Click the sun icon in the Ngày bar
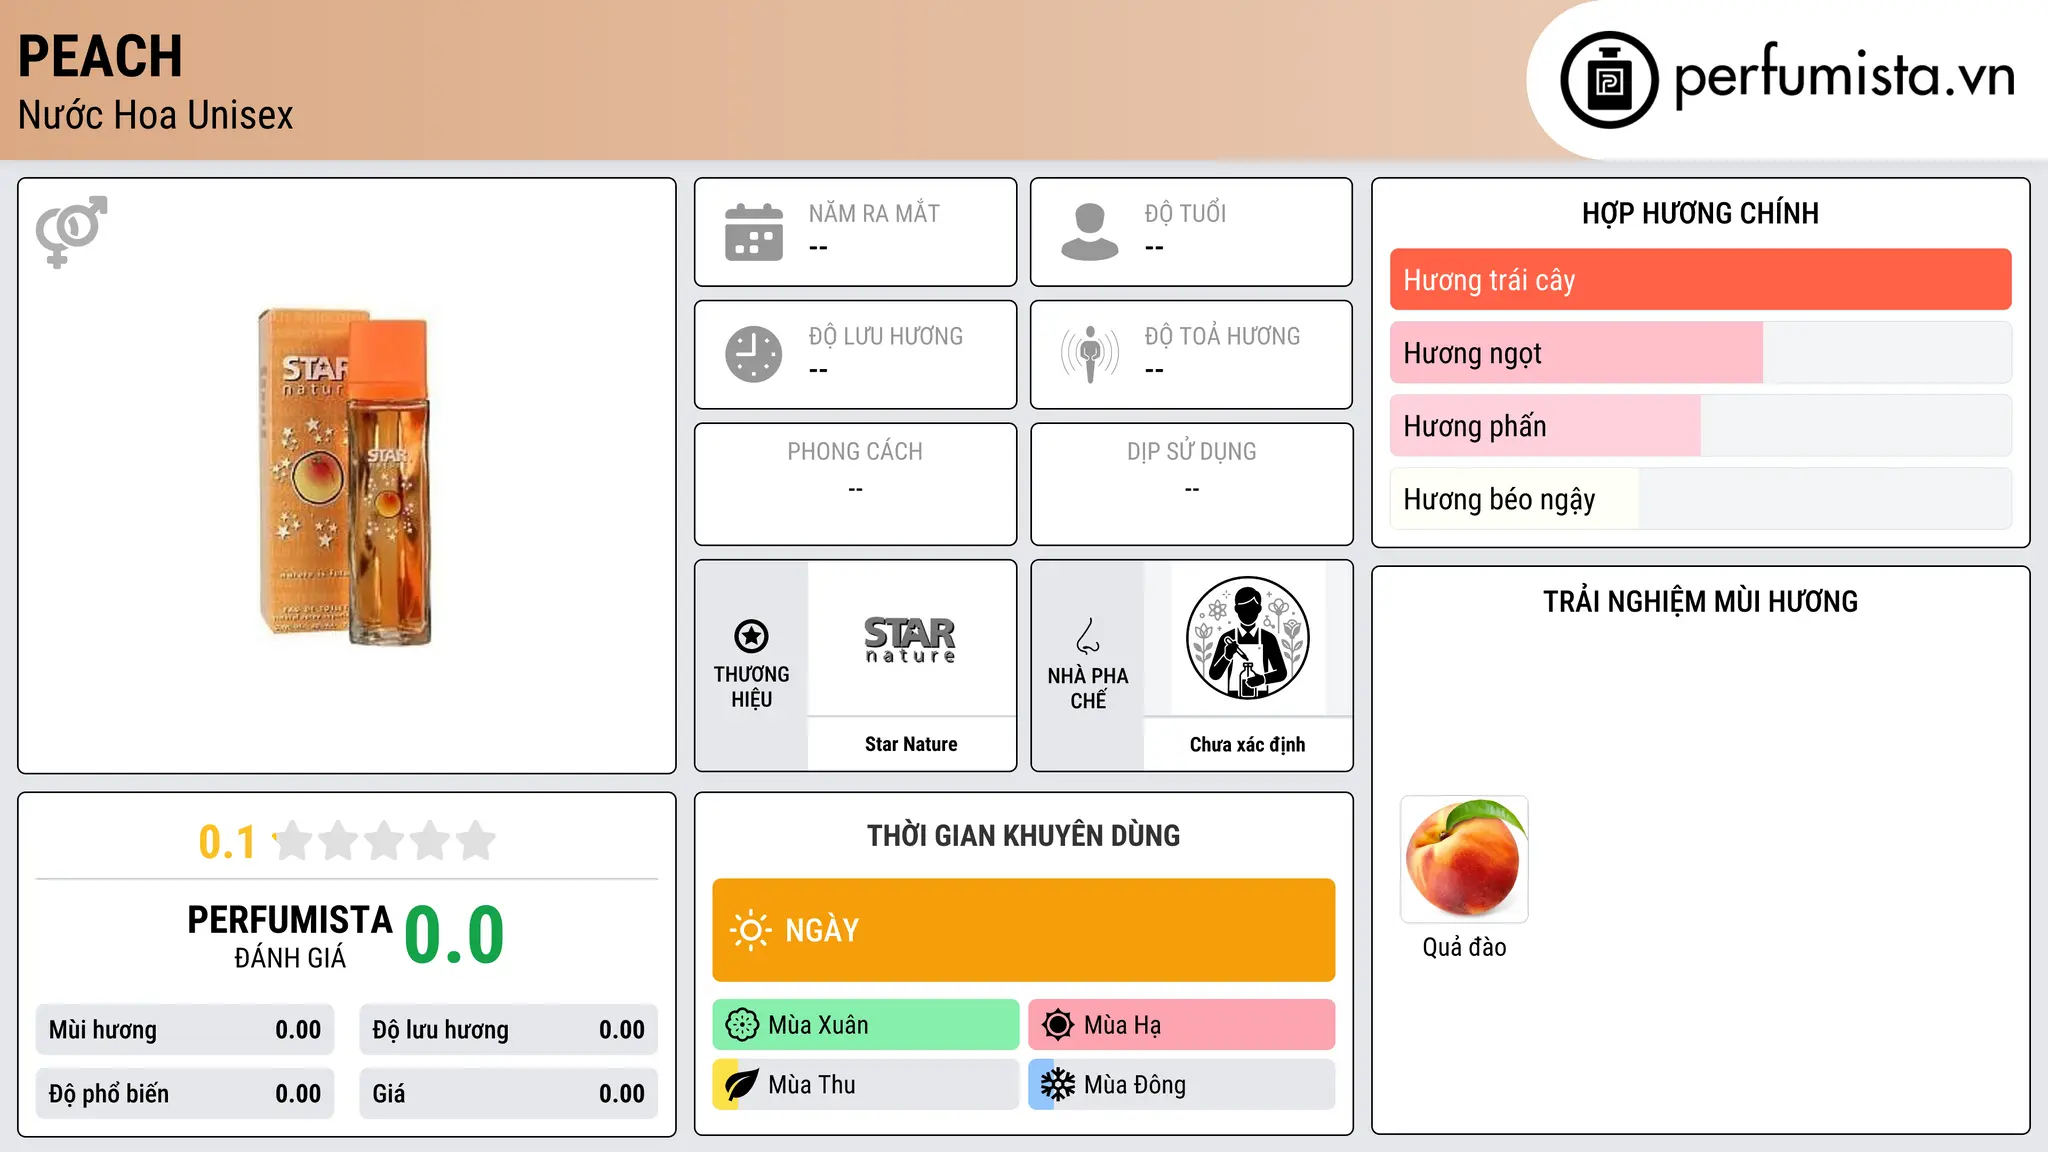The height and width of the screenshot is (1152, 2048). tap(751, 930)
